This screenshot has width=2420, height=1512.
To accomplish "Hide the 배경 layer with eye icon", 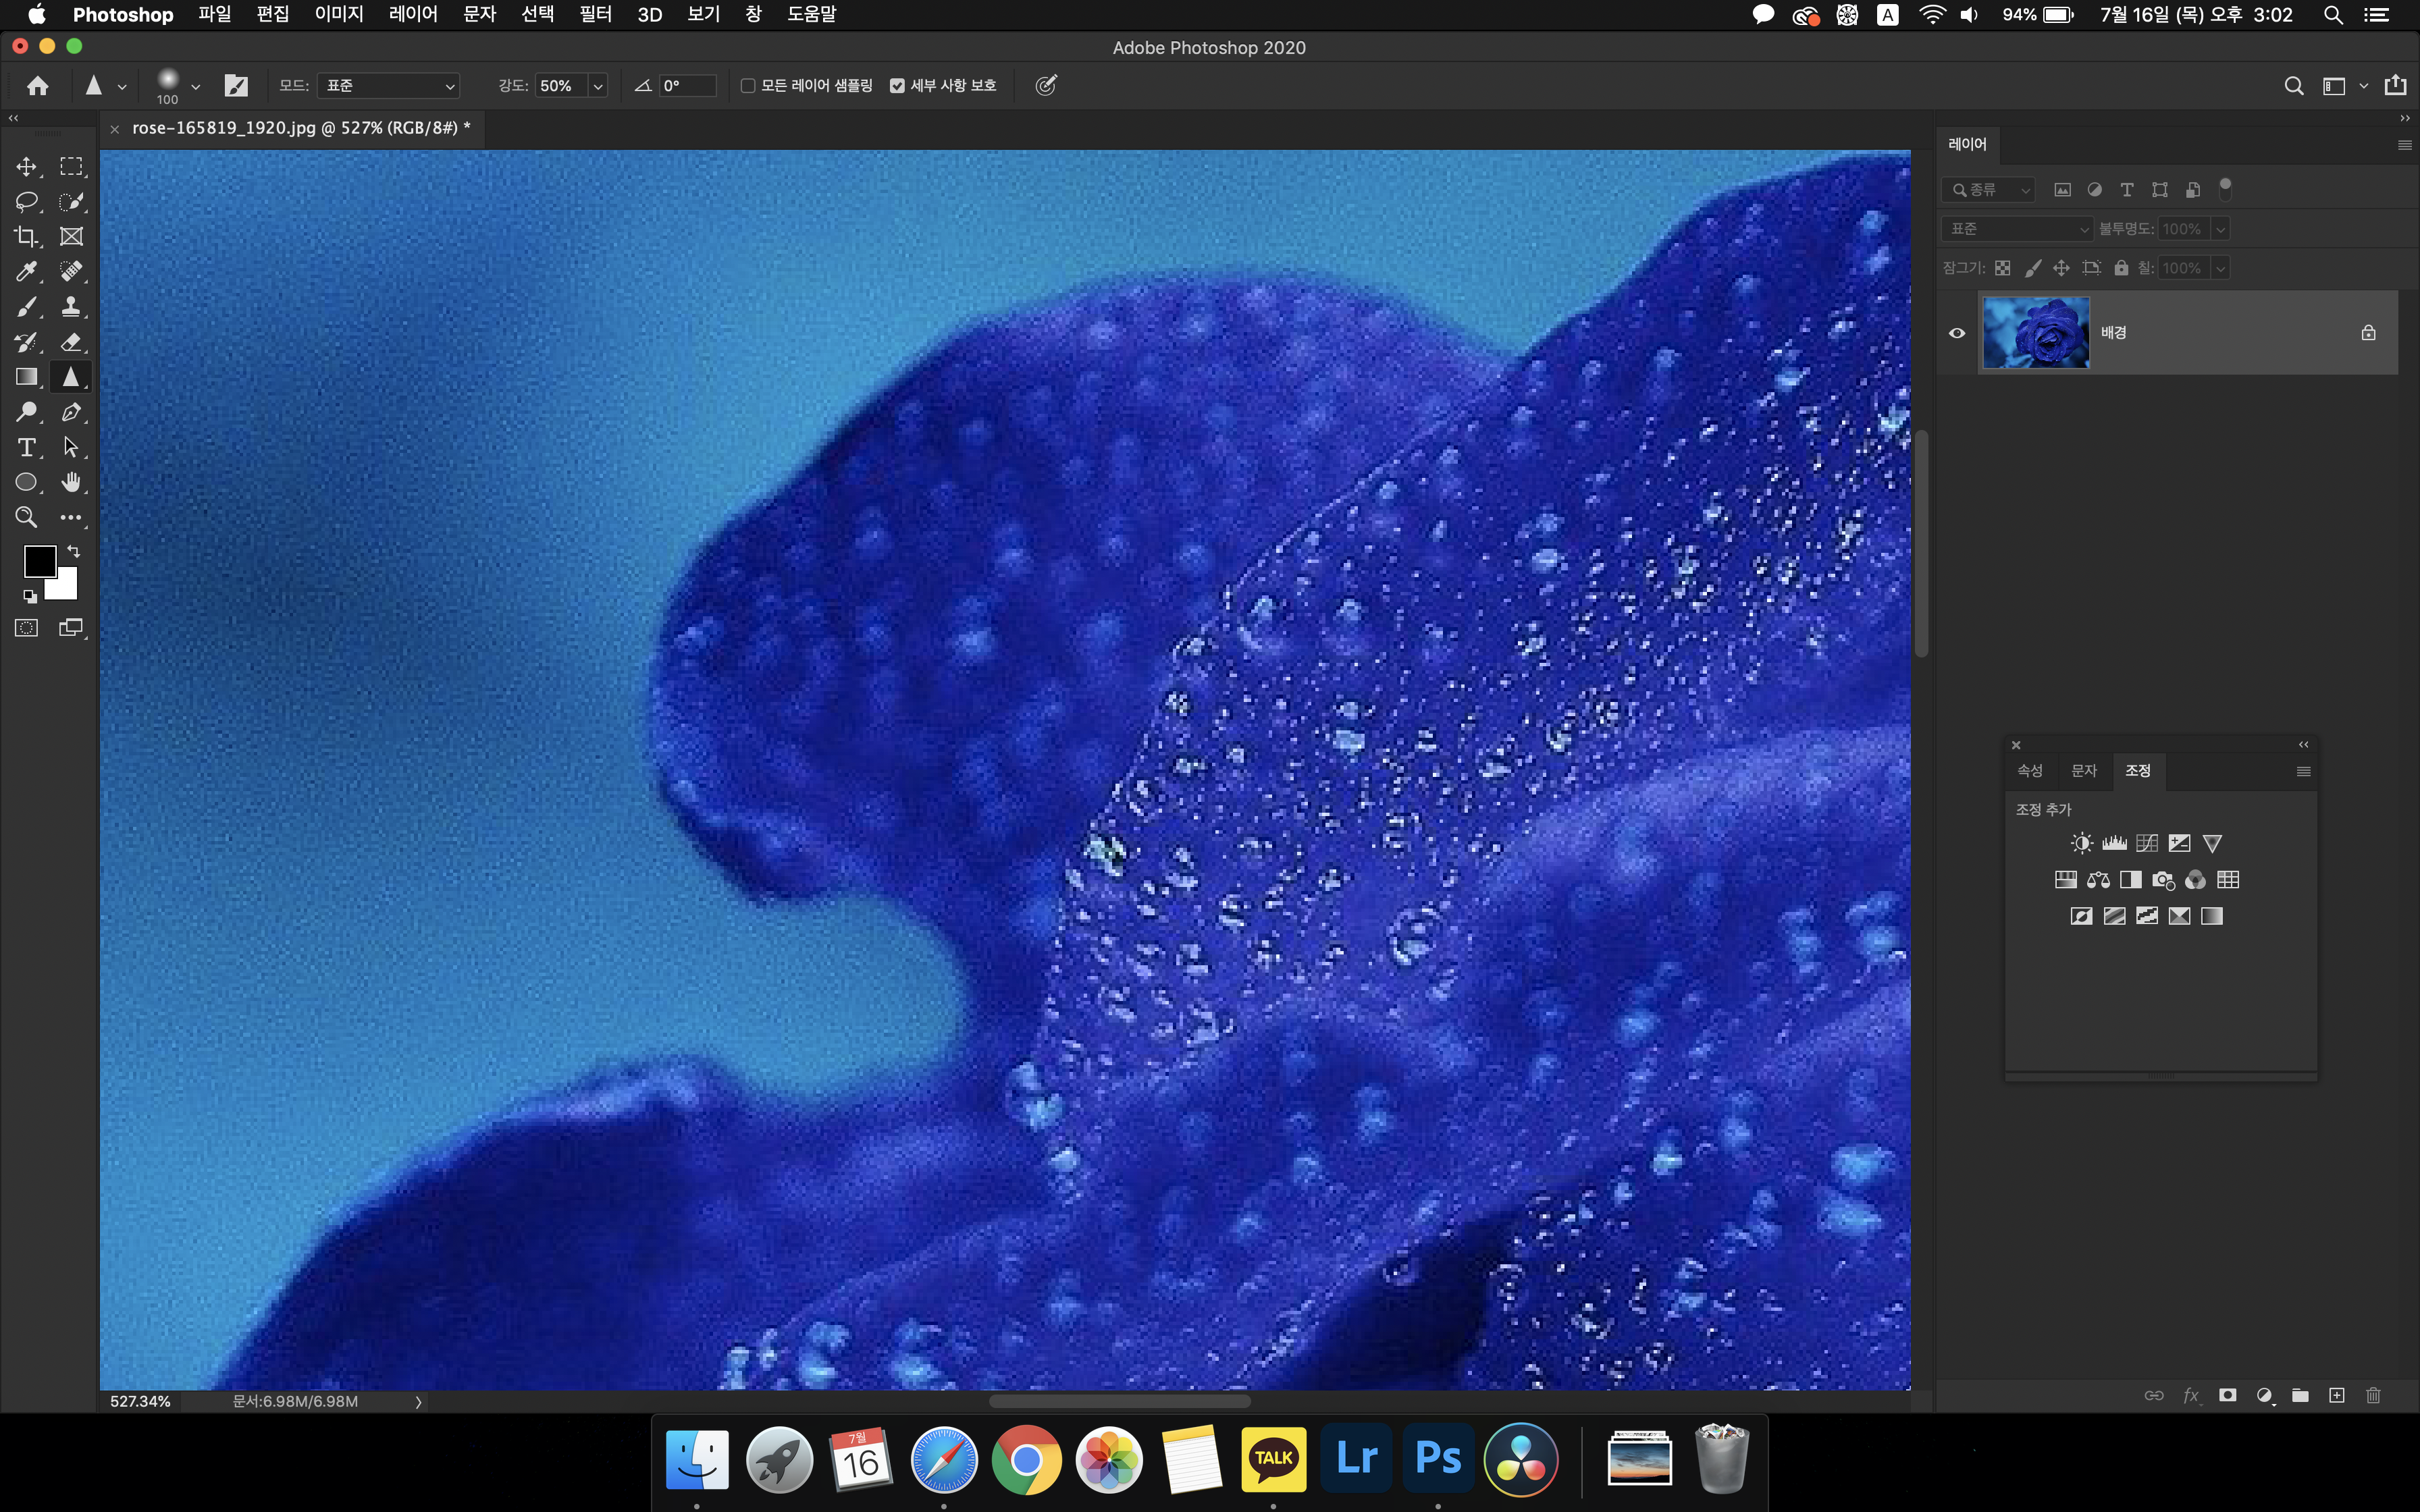I will [x=1957, y=333].
